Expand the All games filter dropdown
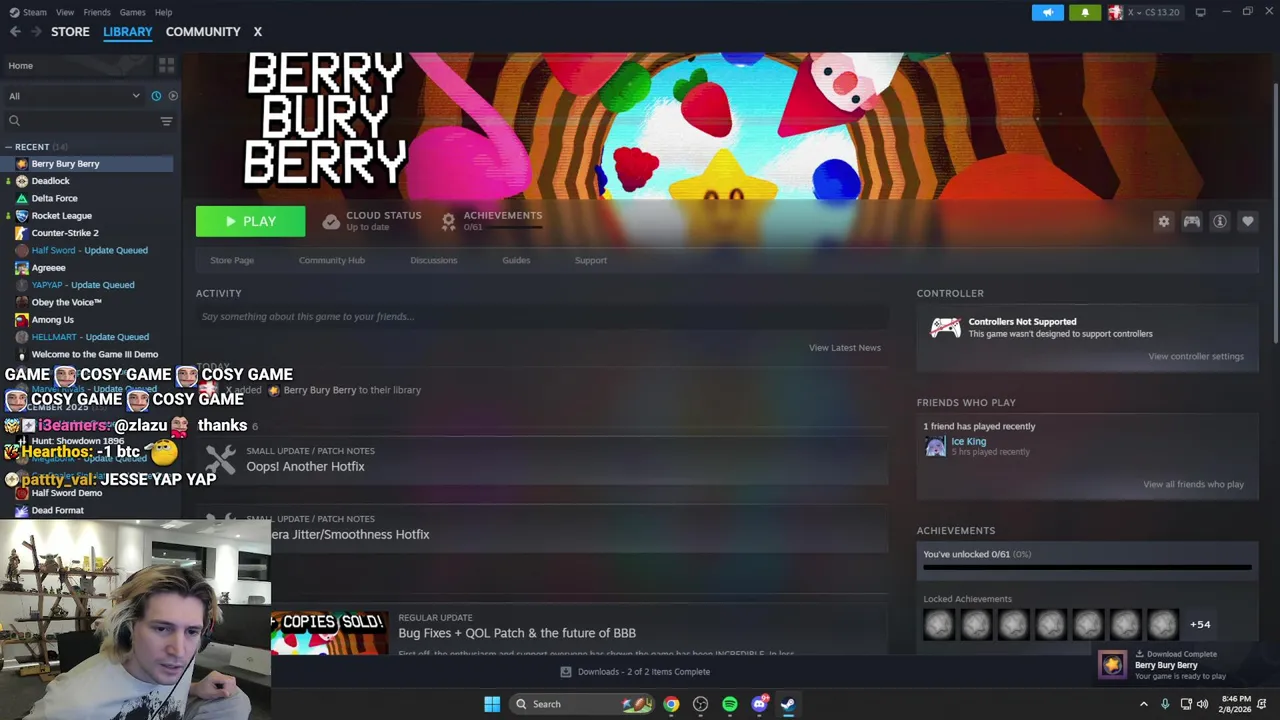 coord(74,96)
